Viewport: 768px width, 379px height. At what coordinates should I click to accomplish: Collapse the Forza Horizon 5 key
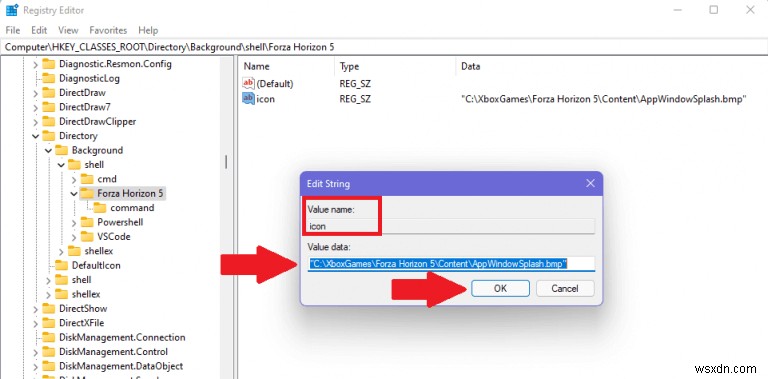(x=73, y=193)
